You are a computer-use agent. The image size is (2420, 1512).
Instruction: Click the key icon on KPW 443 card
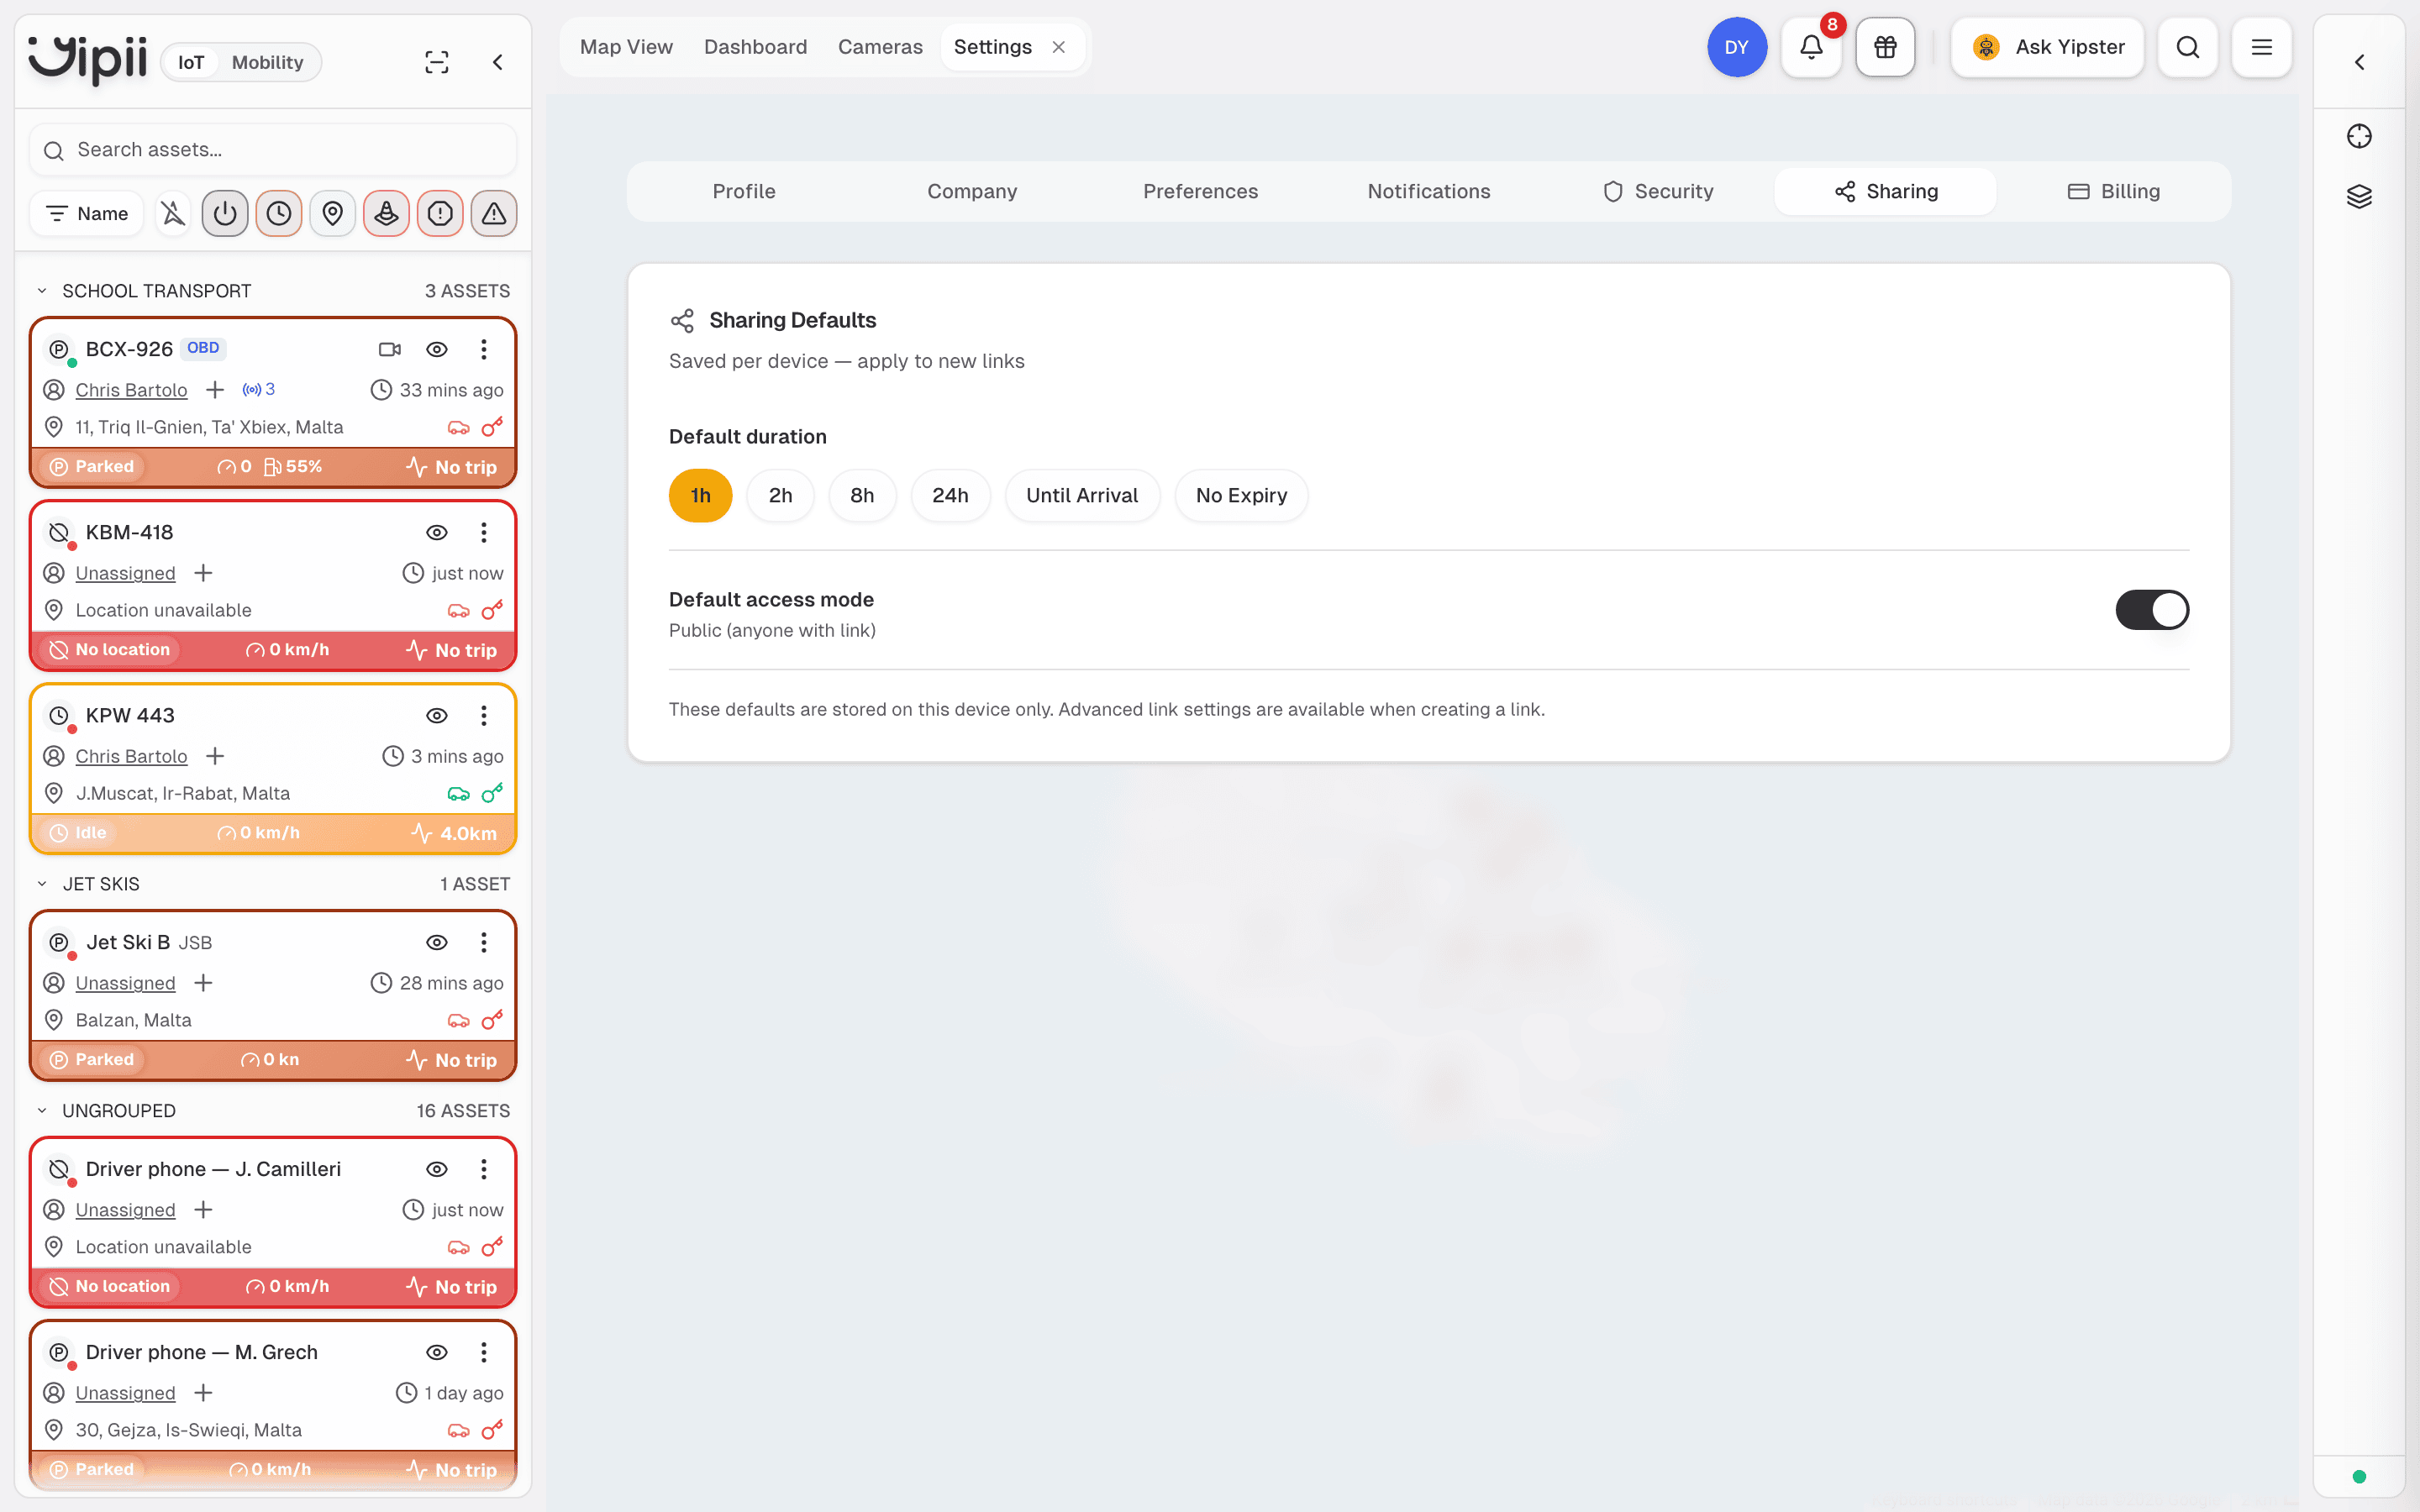pos(492,793)
